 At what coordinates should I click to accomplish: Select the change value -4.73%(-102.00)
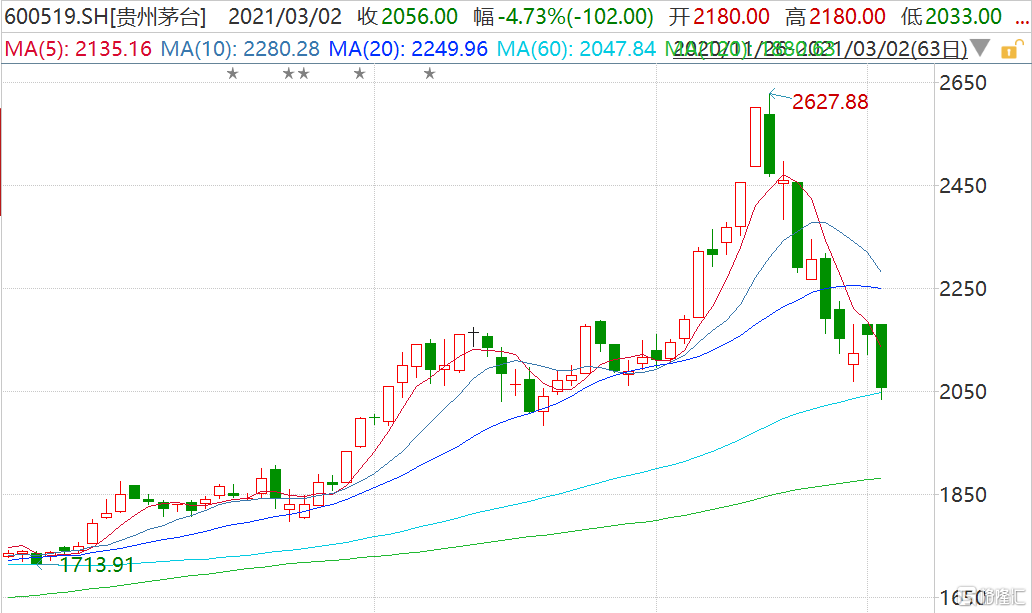(564, 16)
